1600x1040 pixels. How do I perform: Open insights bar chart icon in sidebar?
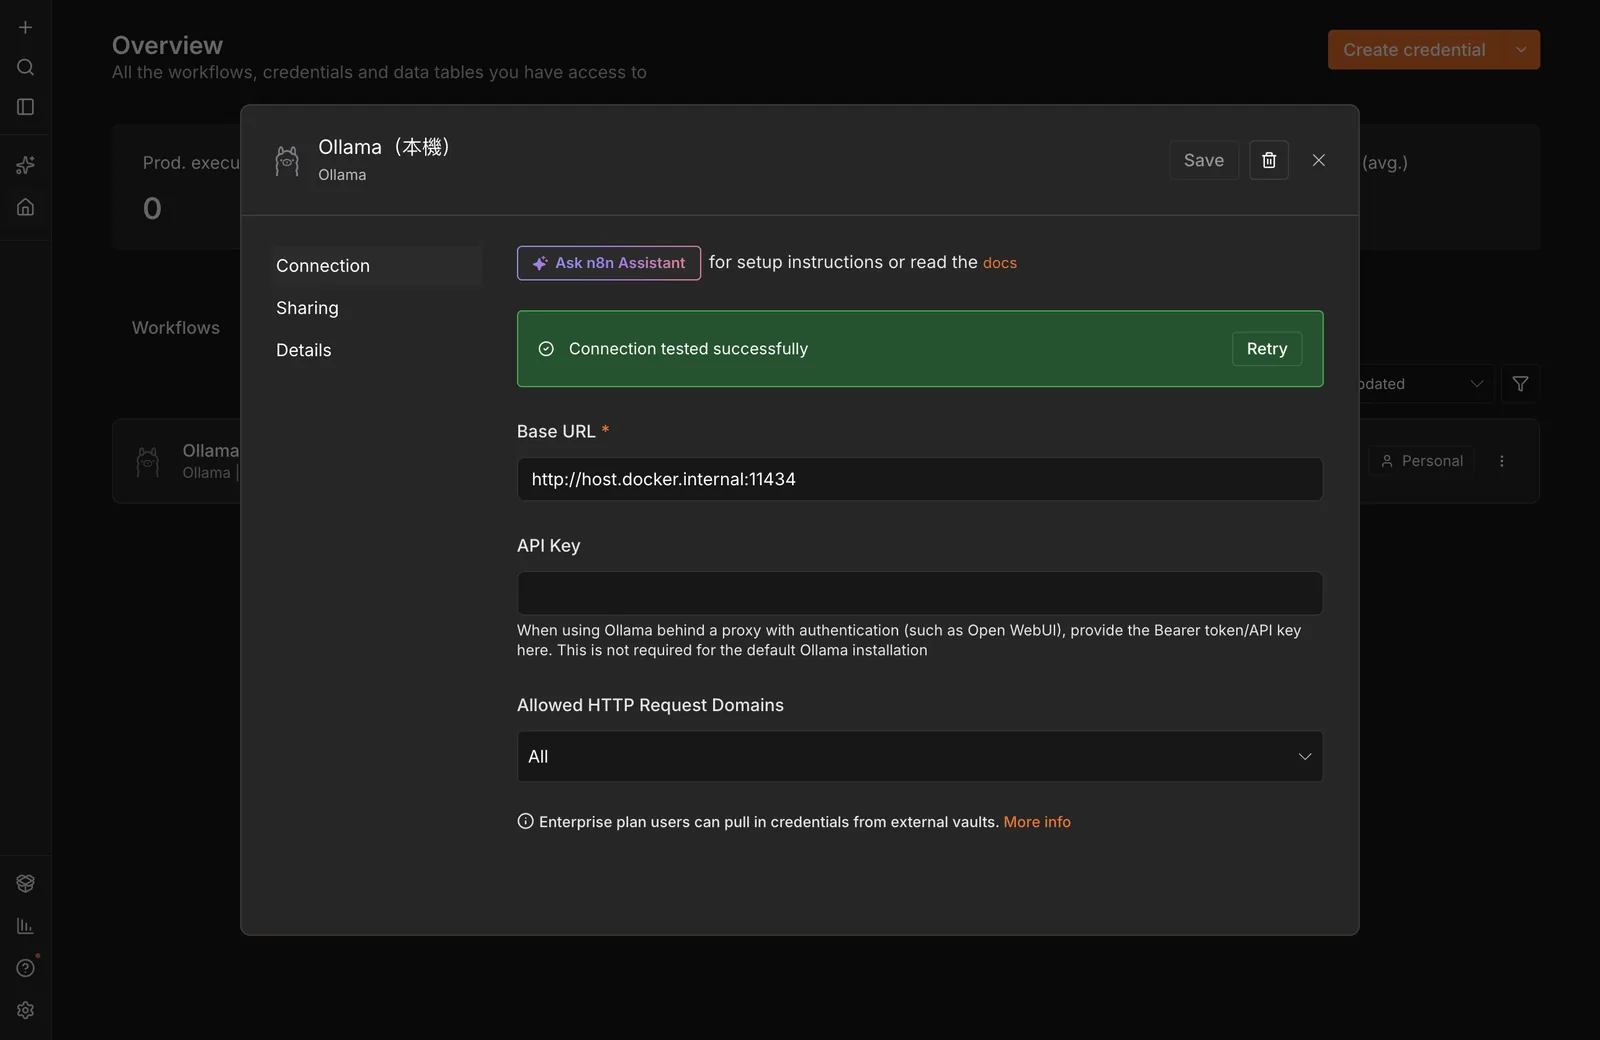(x=26, y=926)
